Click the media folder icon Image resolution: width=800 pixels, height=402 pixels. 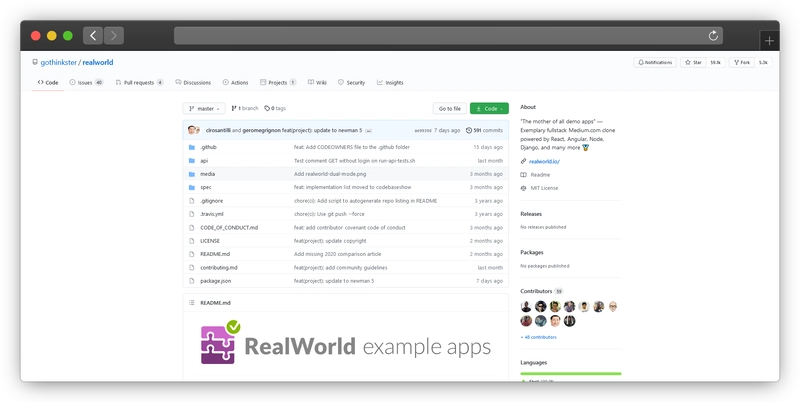pos(192,174)
